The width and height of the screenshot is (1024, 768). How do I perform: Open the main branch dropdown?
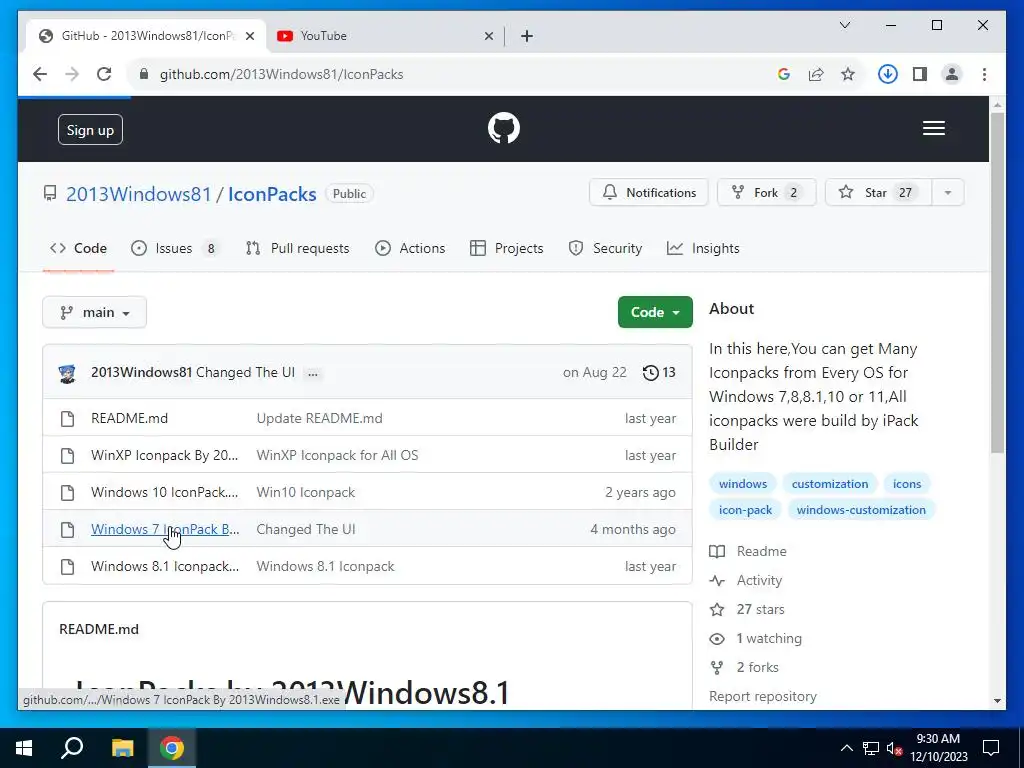tap(95, 313)
